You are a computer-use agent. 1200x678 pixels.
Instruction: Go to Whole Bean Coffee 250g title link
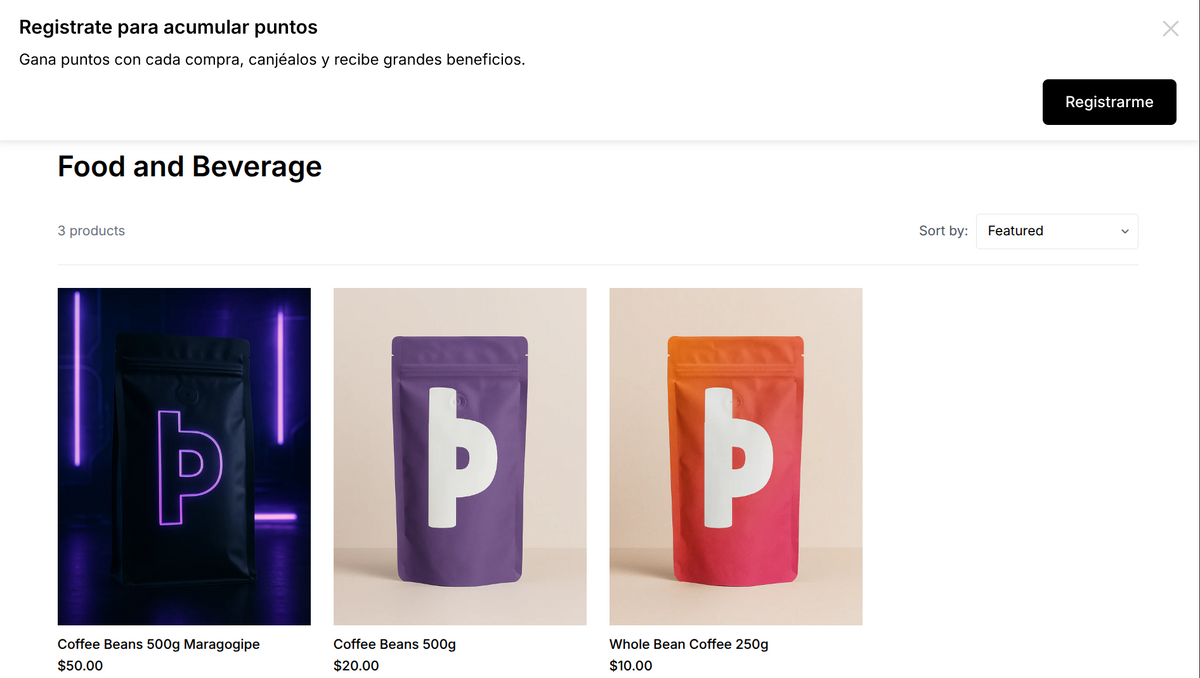tap(688, 644)
